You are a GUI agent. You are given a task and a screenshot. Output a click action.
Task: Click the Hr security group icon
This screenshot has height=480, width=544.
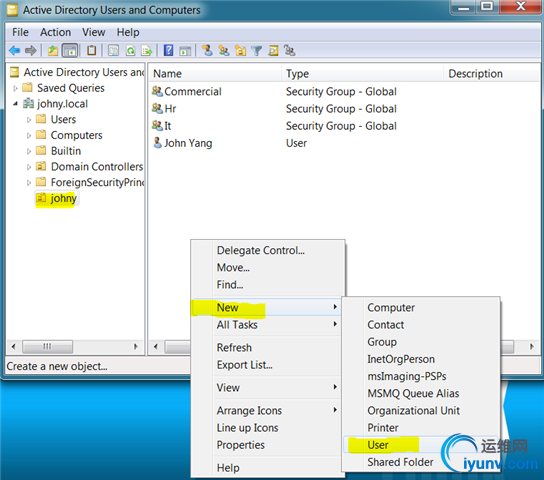pos(157,109)
